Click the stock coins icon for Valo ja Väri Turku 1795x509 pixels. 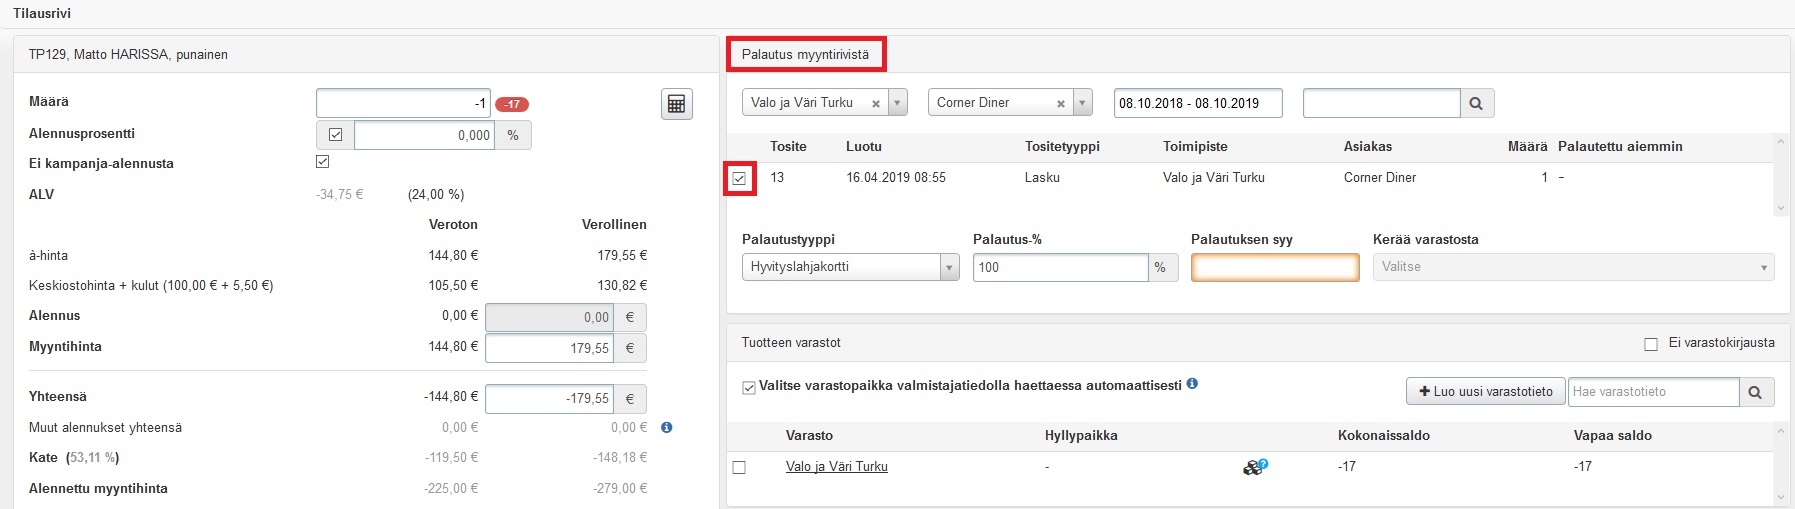(1254, 467)
